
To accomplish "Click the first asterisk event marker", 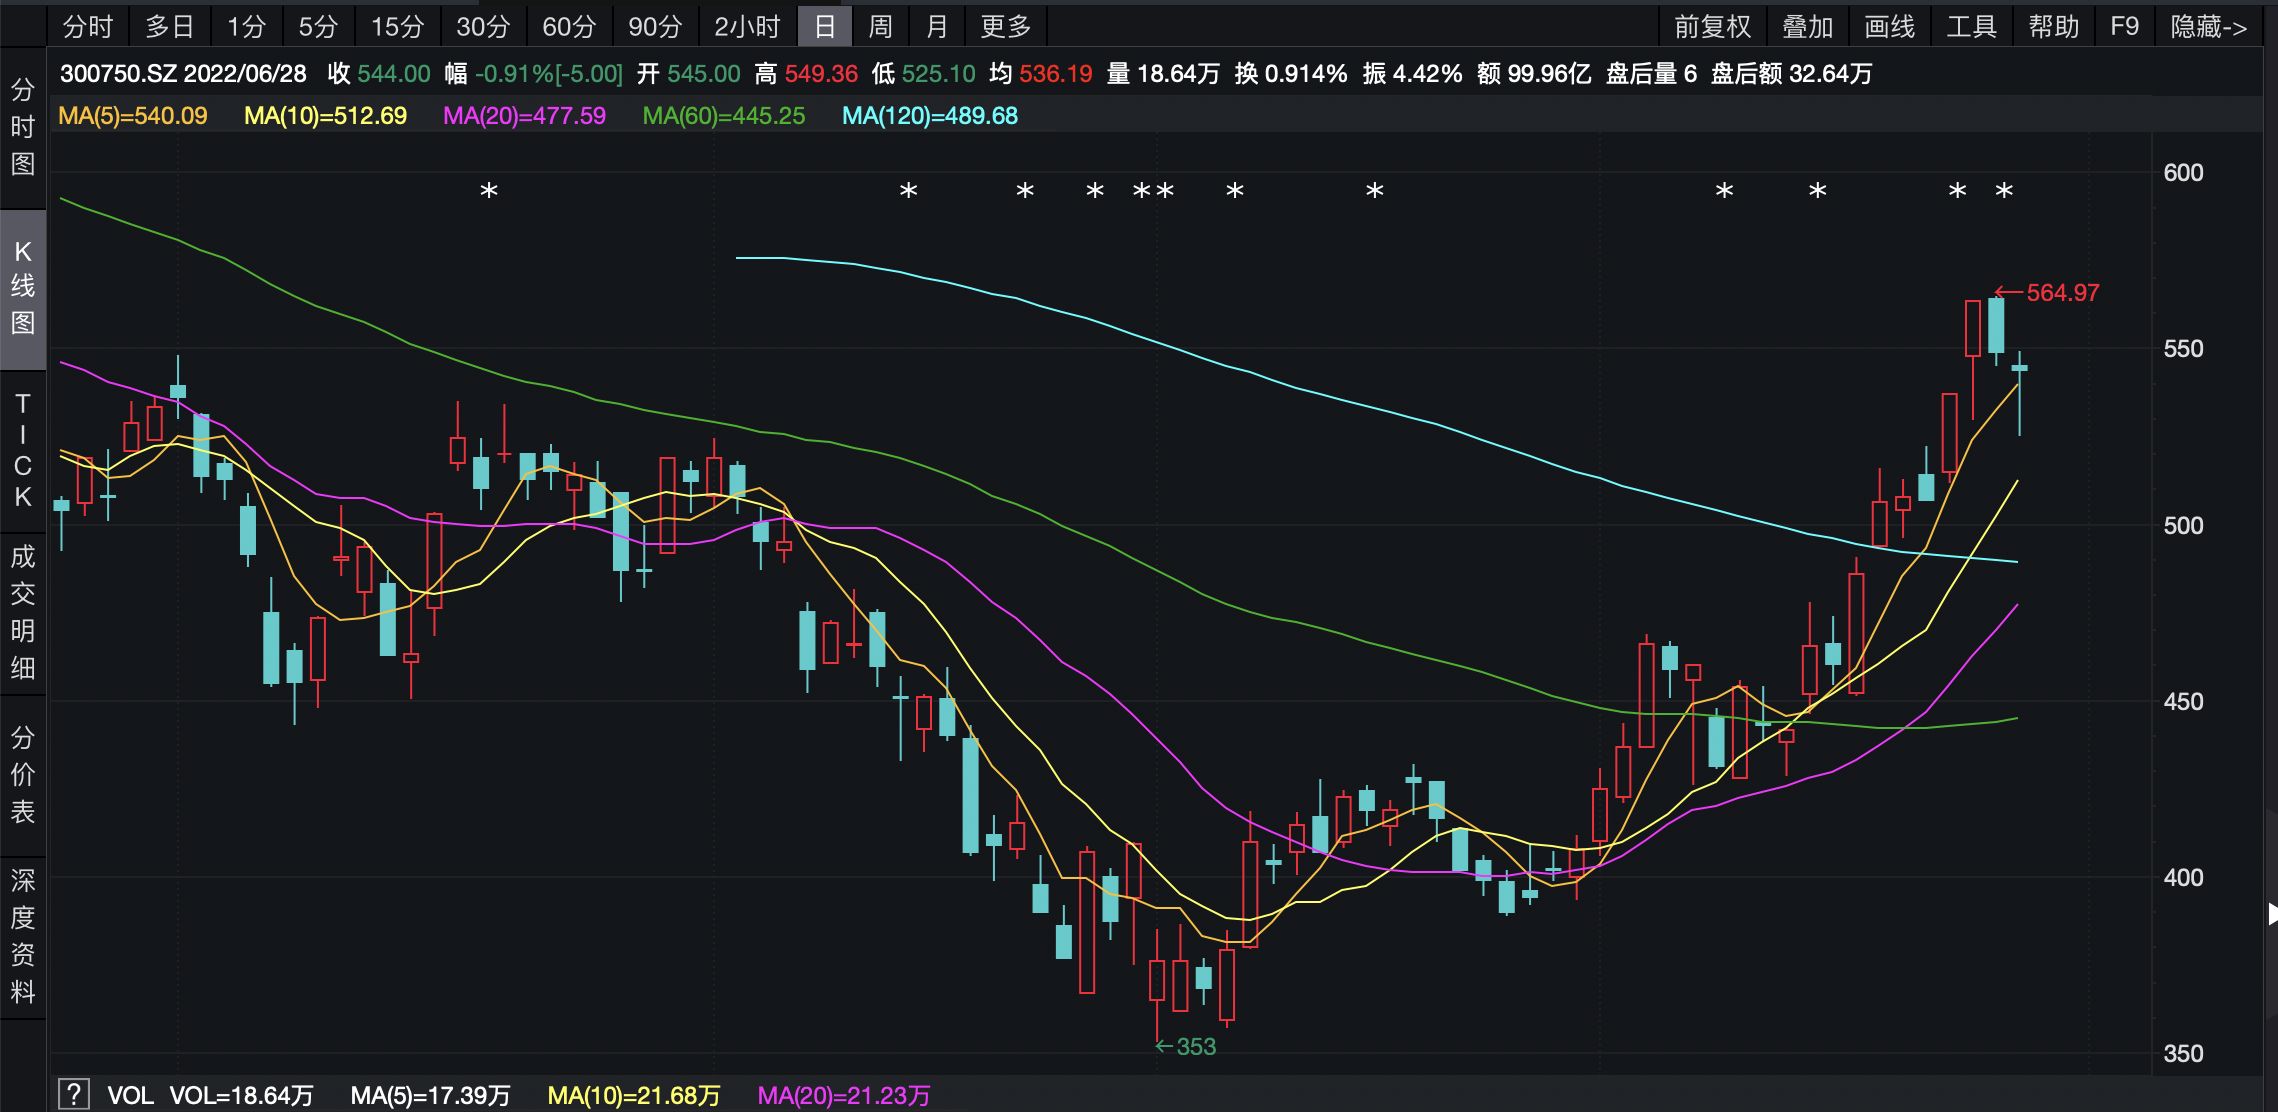I will [489, 191].
